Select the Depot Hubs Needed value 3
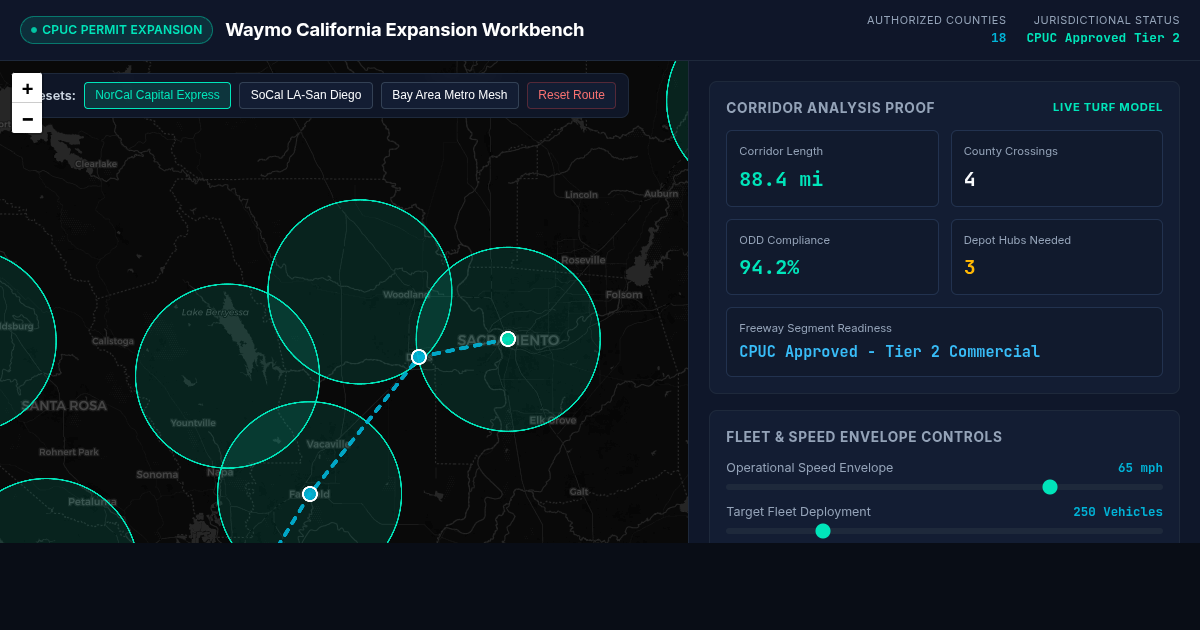This screenshot has height=630, width=1200. coord(969,267)
